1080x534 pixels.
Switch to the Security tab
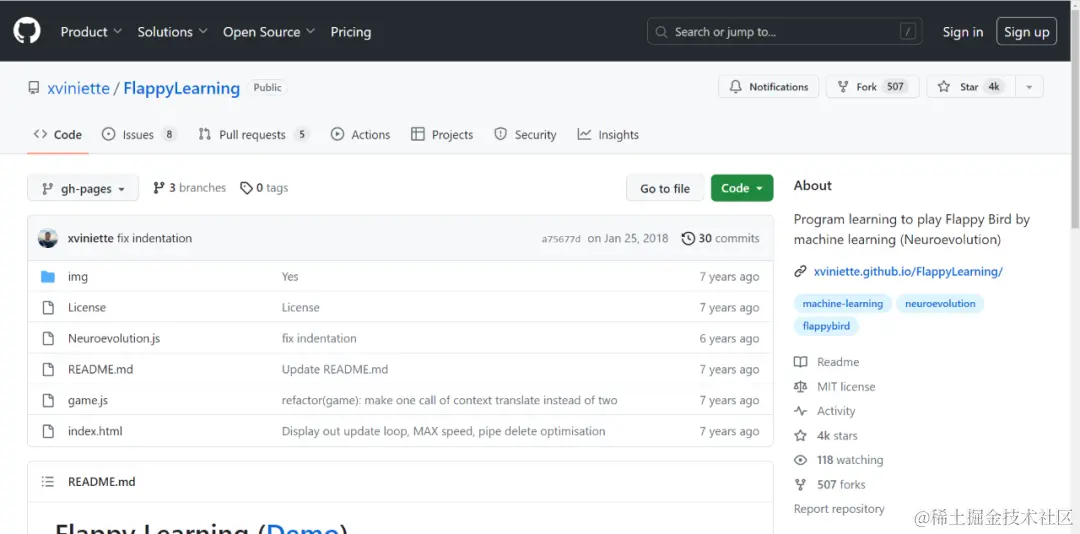coord(525,135)
